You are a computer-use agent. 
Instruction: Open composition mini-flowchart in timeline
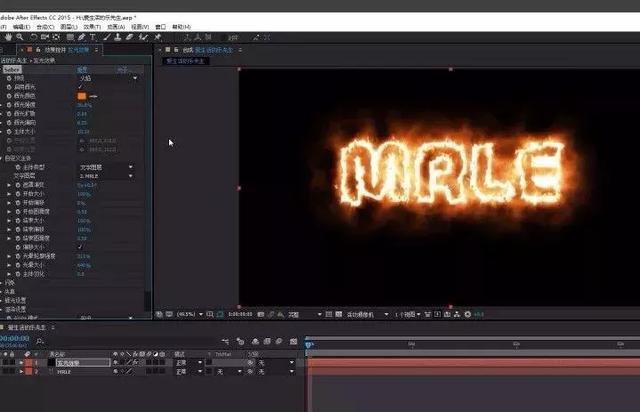tap(225, 341)
